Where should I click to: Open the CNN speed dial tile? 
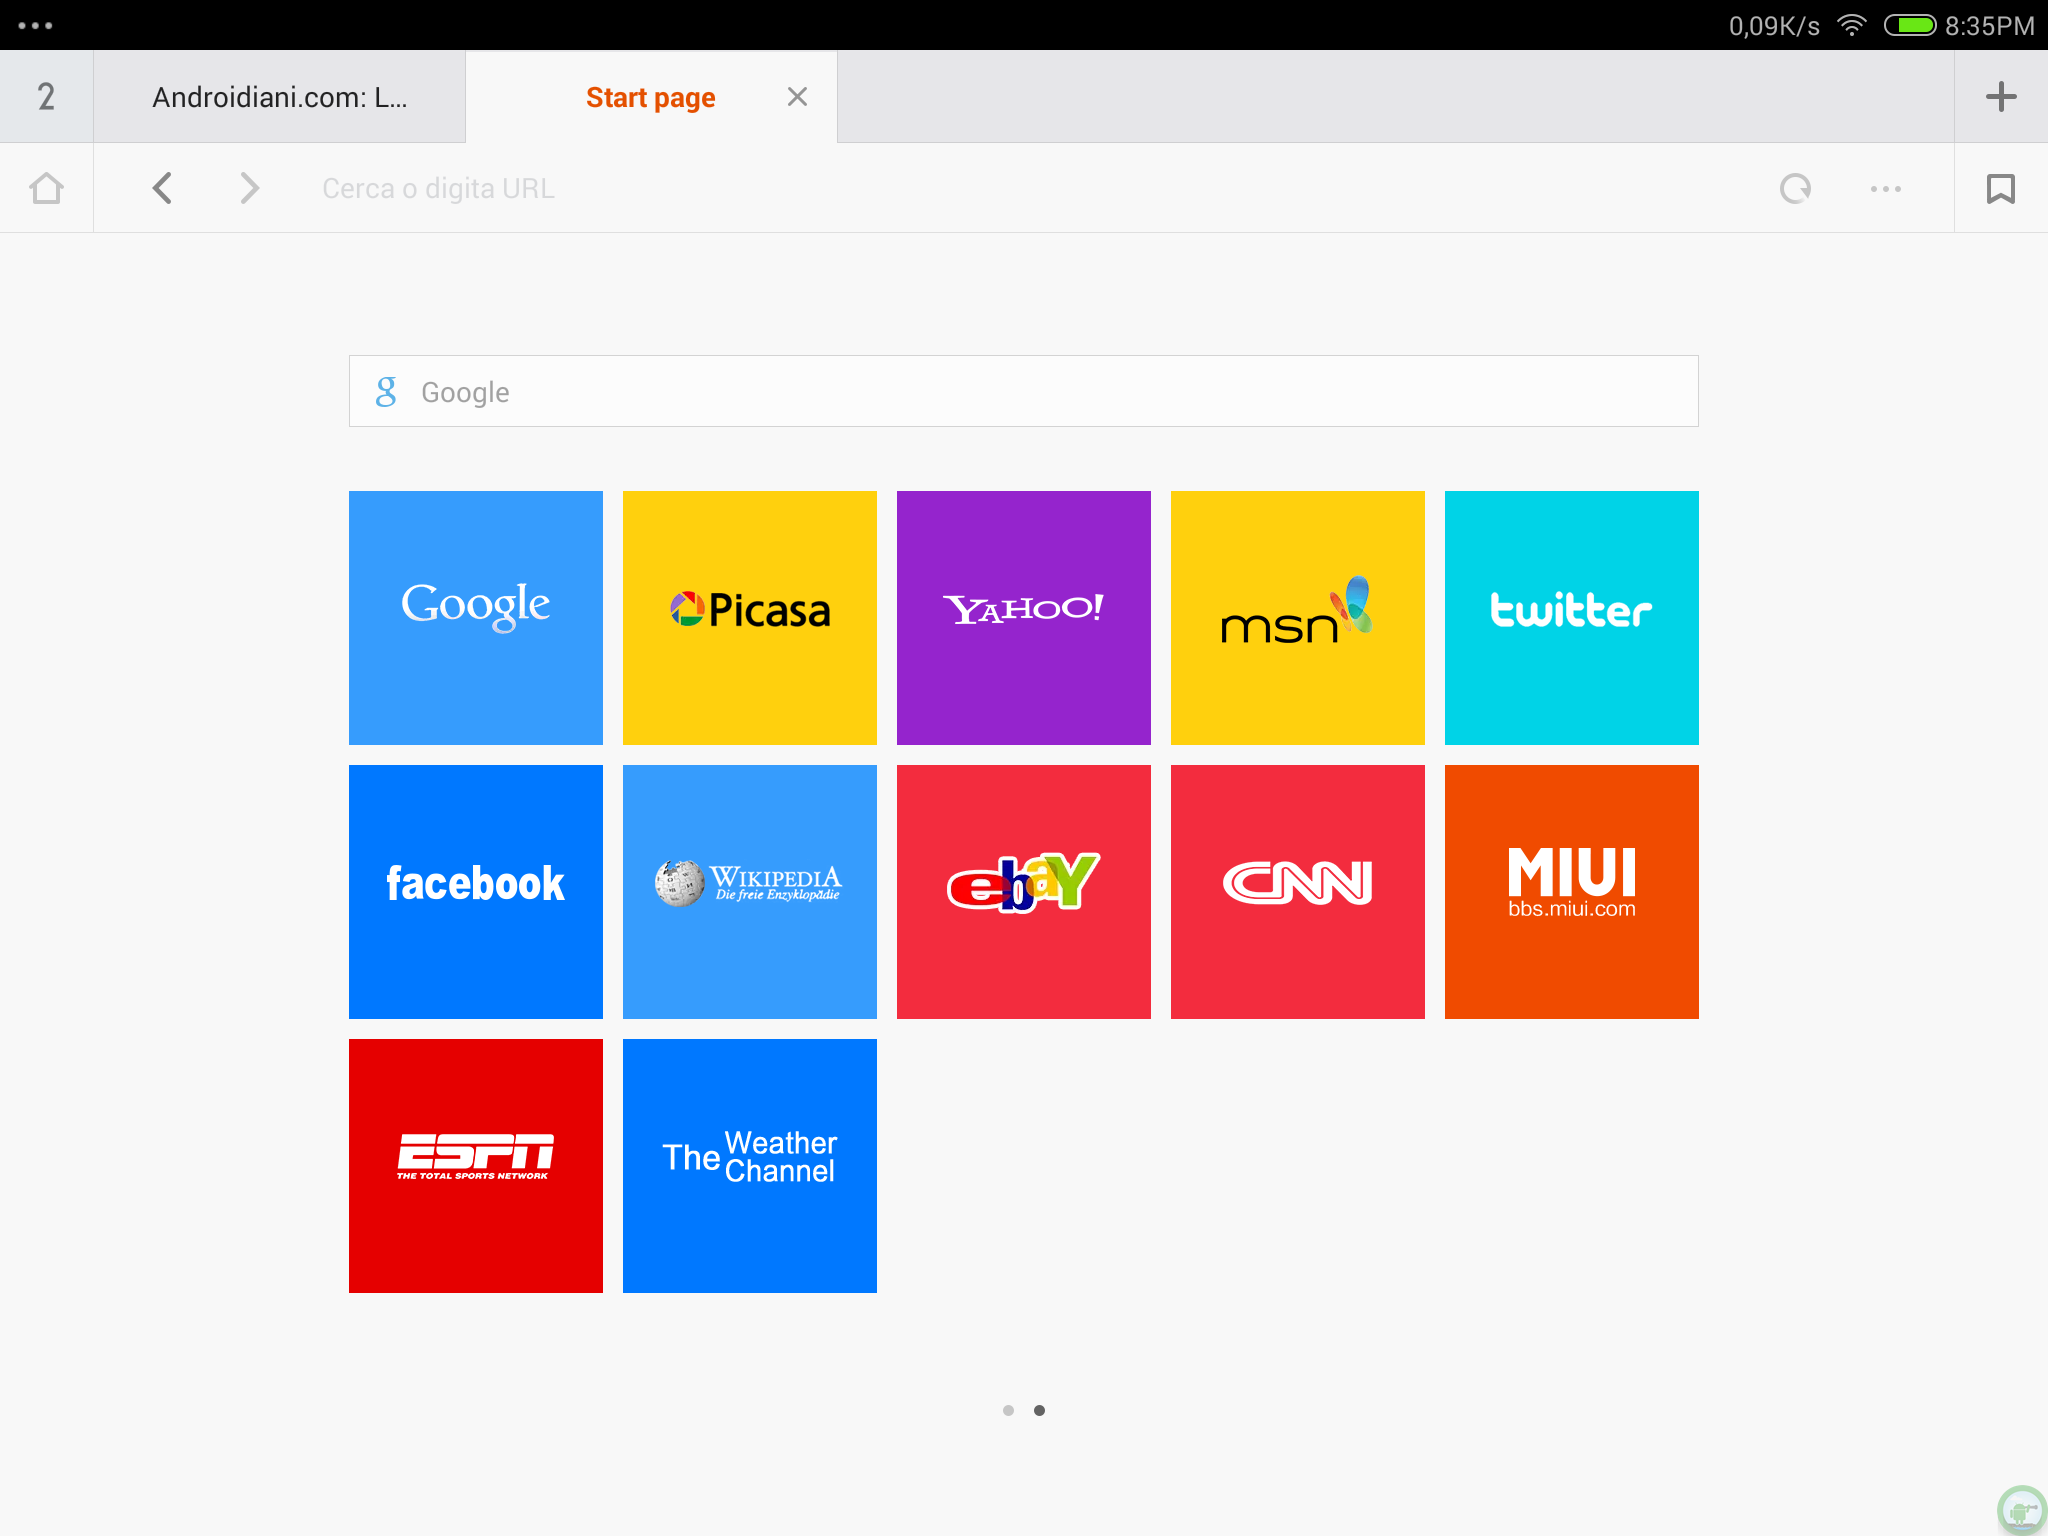tap(1298, 892)
